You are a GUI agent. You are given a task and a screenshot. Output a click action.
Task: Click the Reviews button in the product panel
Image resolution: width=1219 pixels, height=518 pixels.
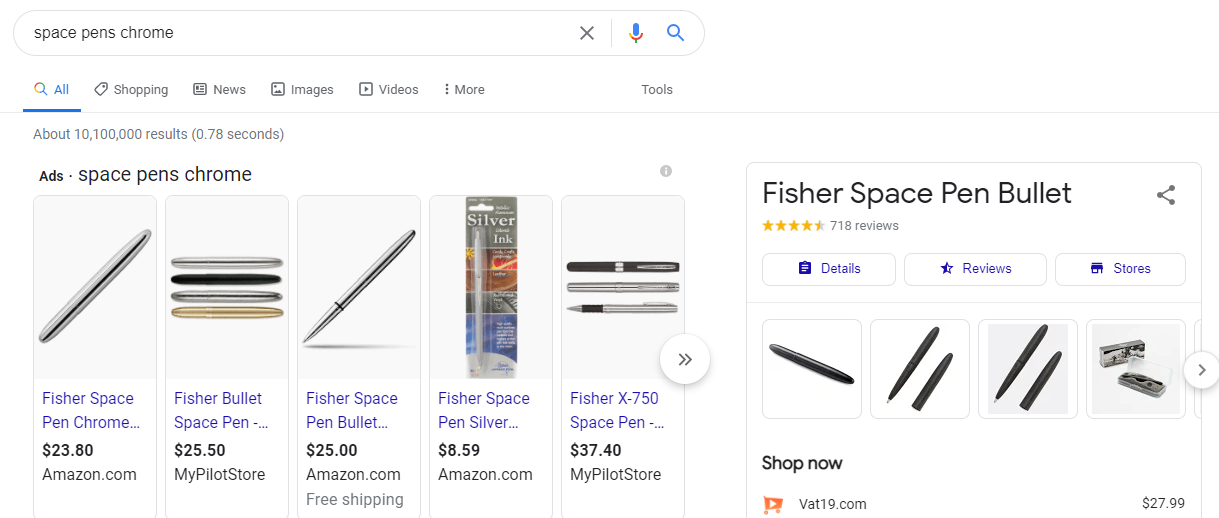tap(975, 269)
